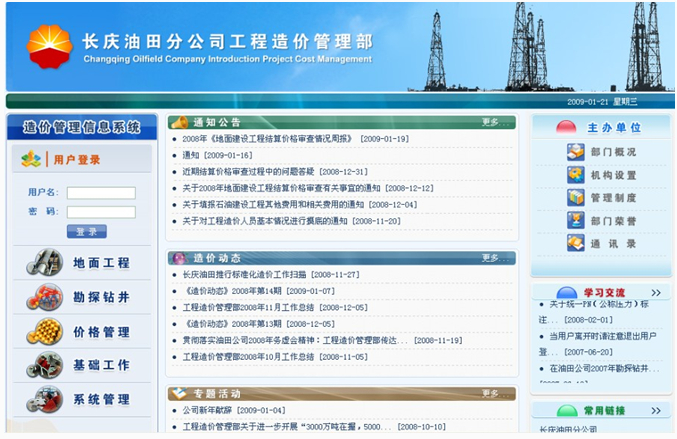Click the 地面工程 sidebar icon
This screenshot has width=677, height=439.
44,263
